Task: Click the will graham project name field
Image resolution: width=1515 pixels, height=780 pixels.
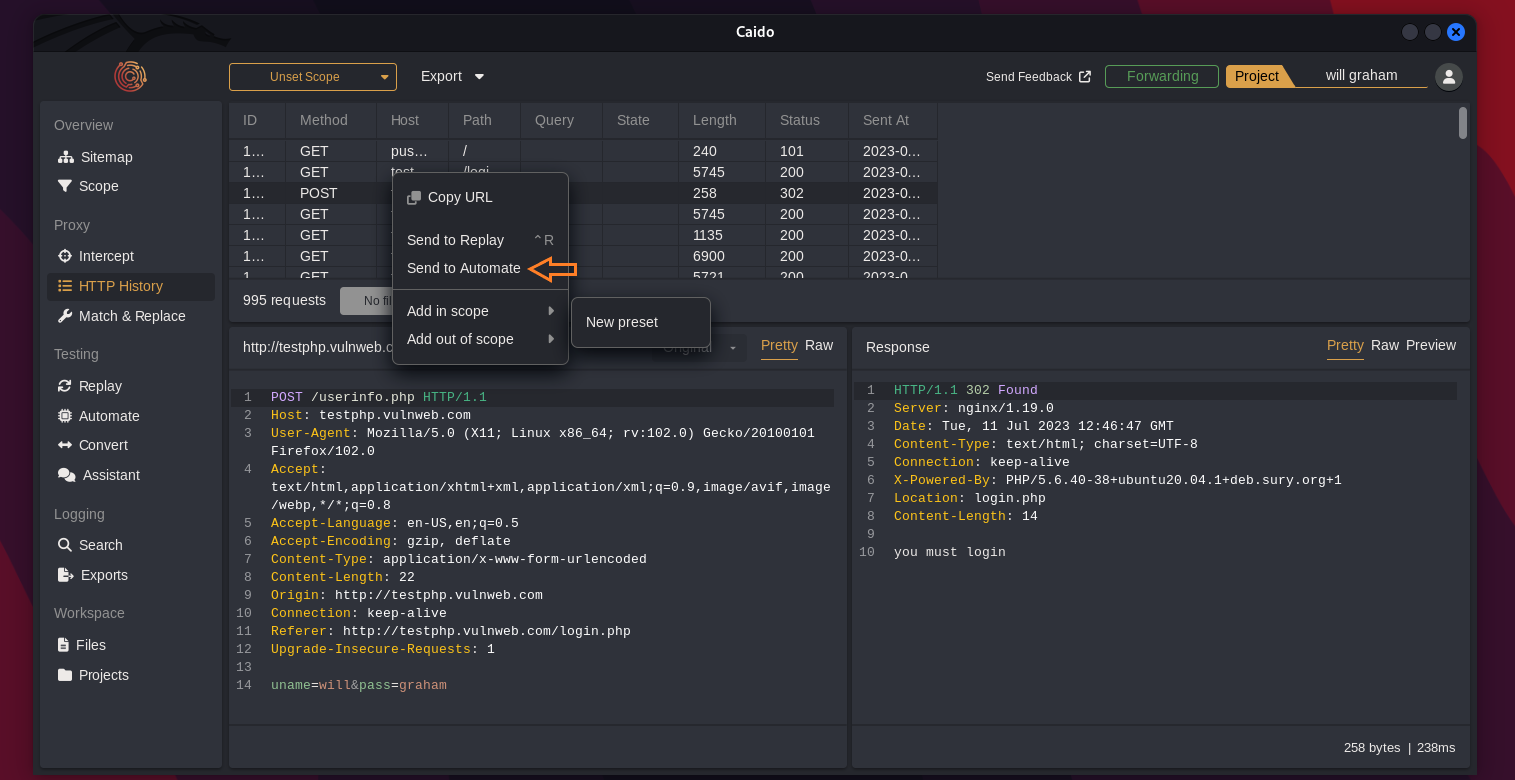Action: tap(1362, 76)
